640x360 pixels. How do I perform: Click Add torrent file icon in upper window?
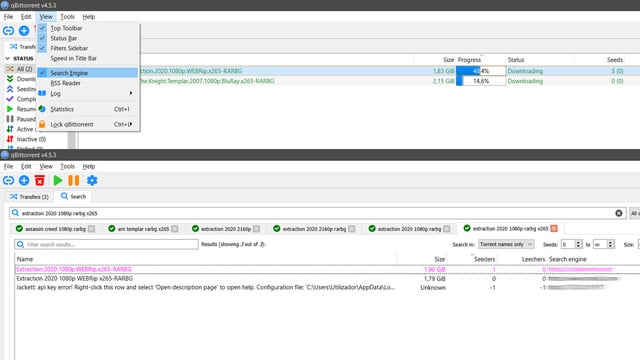(x=24, y=31)
